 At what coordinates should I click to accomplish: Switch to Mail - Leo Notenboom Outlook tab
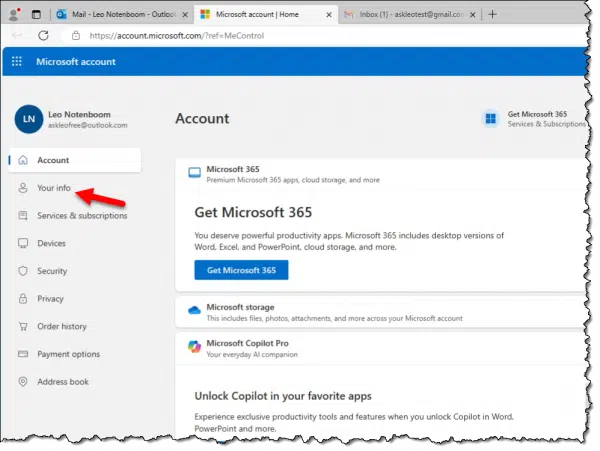pos(122,15)
